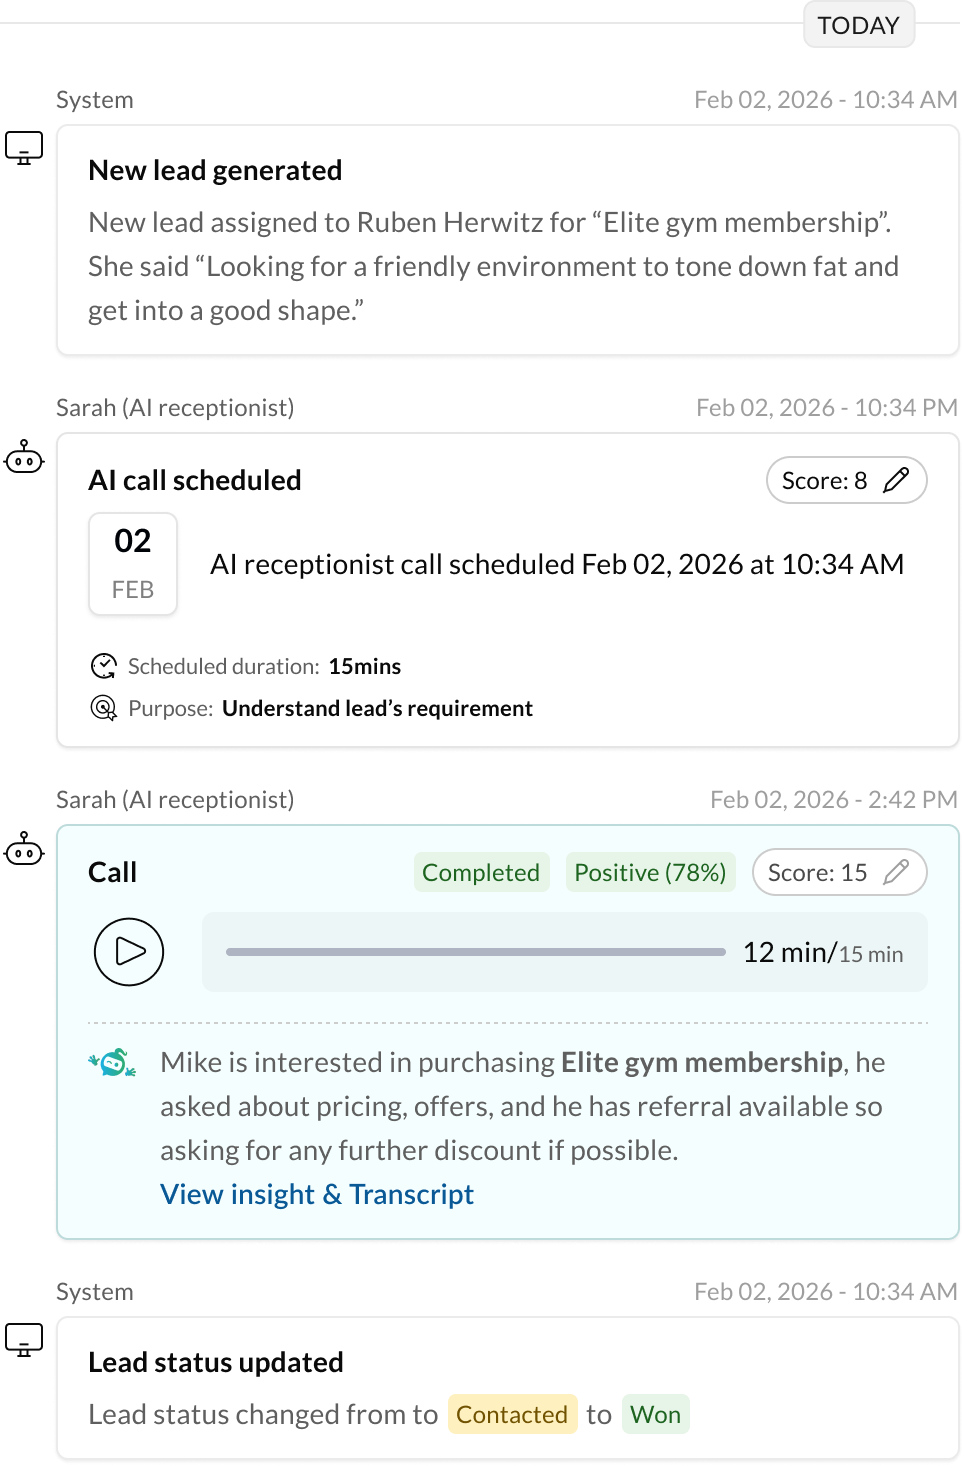The image size is (964, 1466).
Task: Play the call recording
Action: [129, 951]
